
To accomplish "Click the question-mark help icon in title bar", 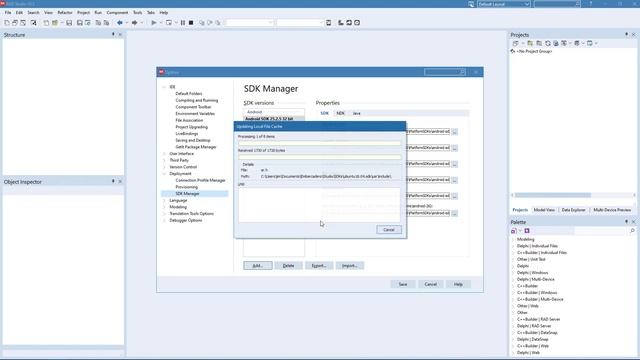I will tap(591, 4).
